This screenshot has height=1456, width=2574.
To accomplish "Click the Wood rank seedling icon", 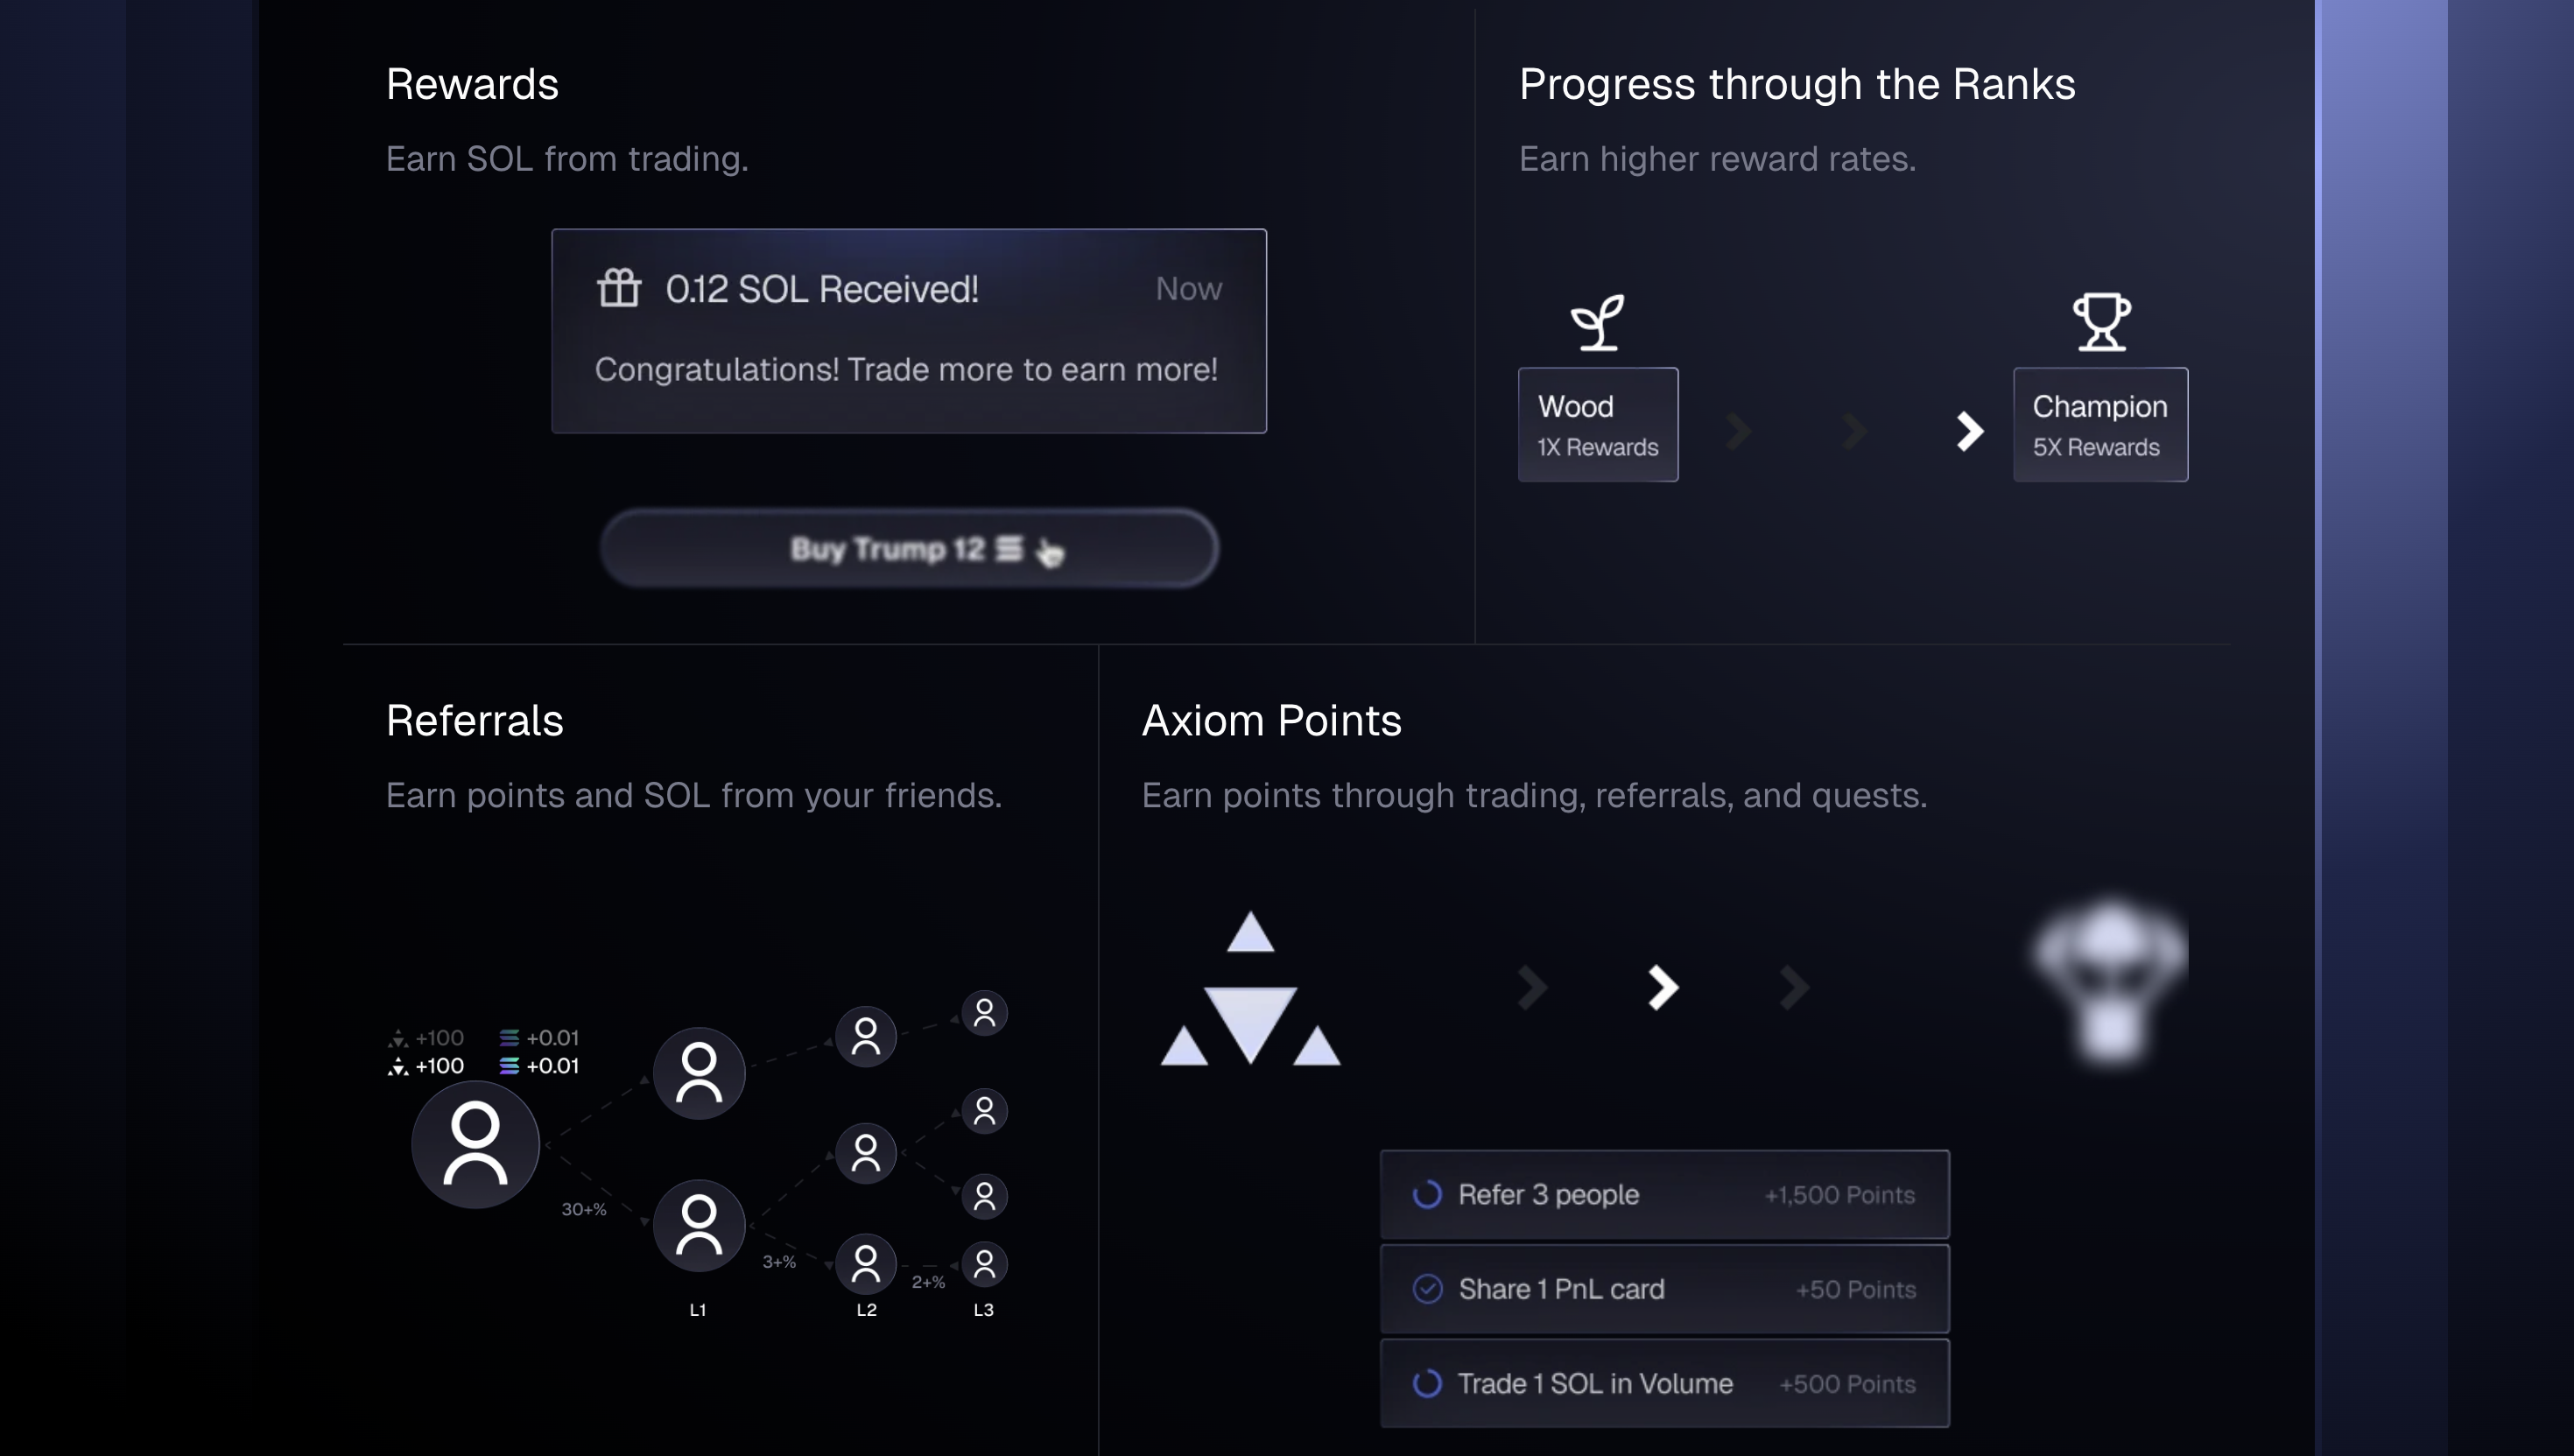I will (x=1597, y=321).
